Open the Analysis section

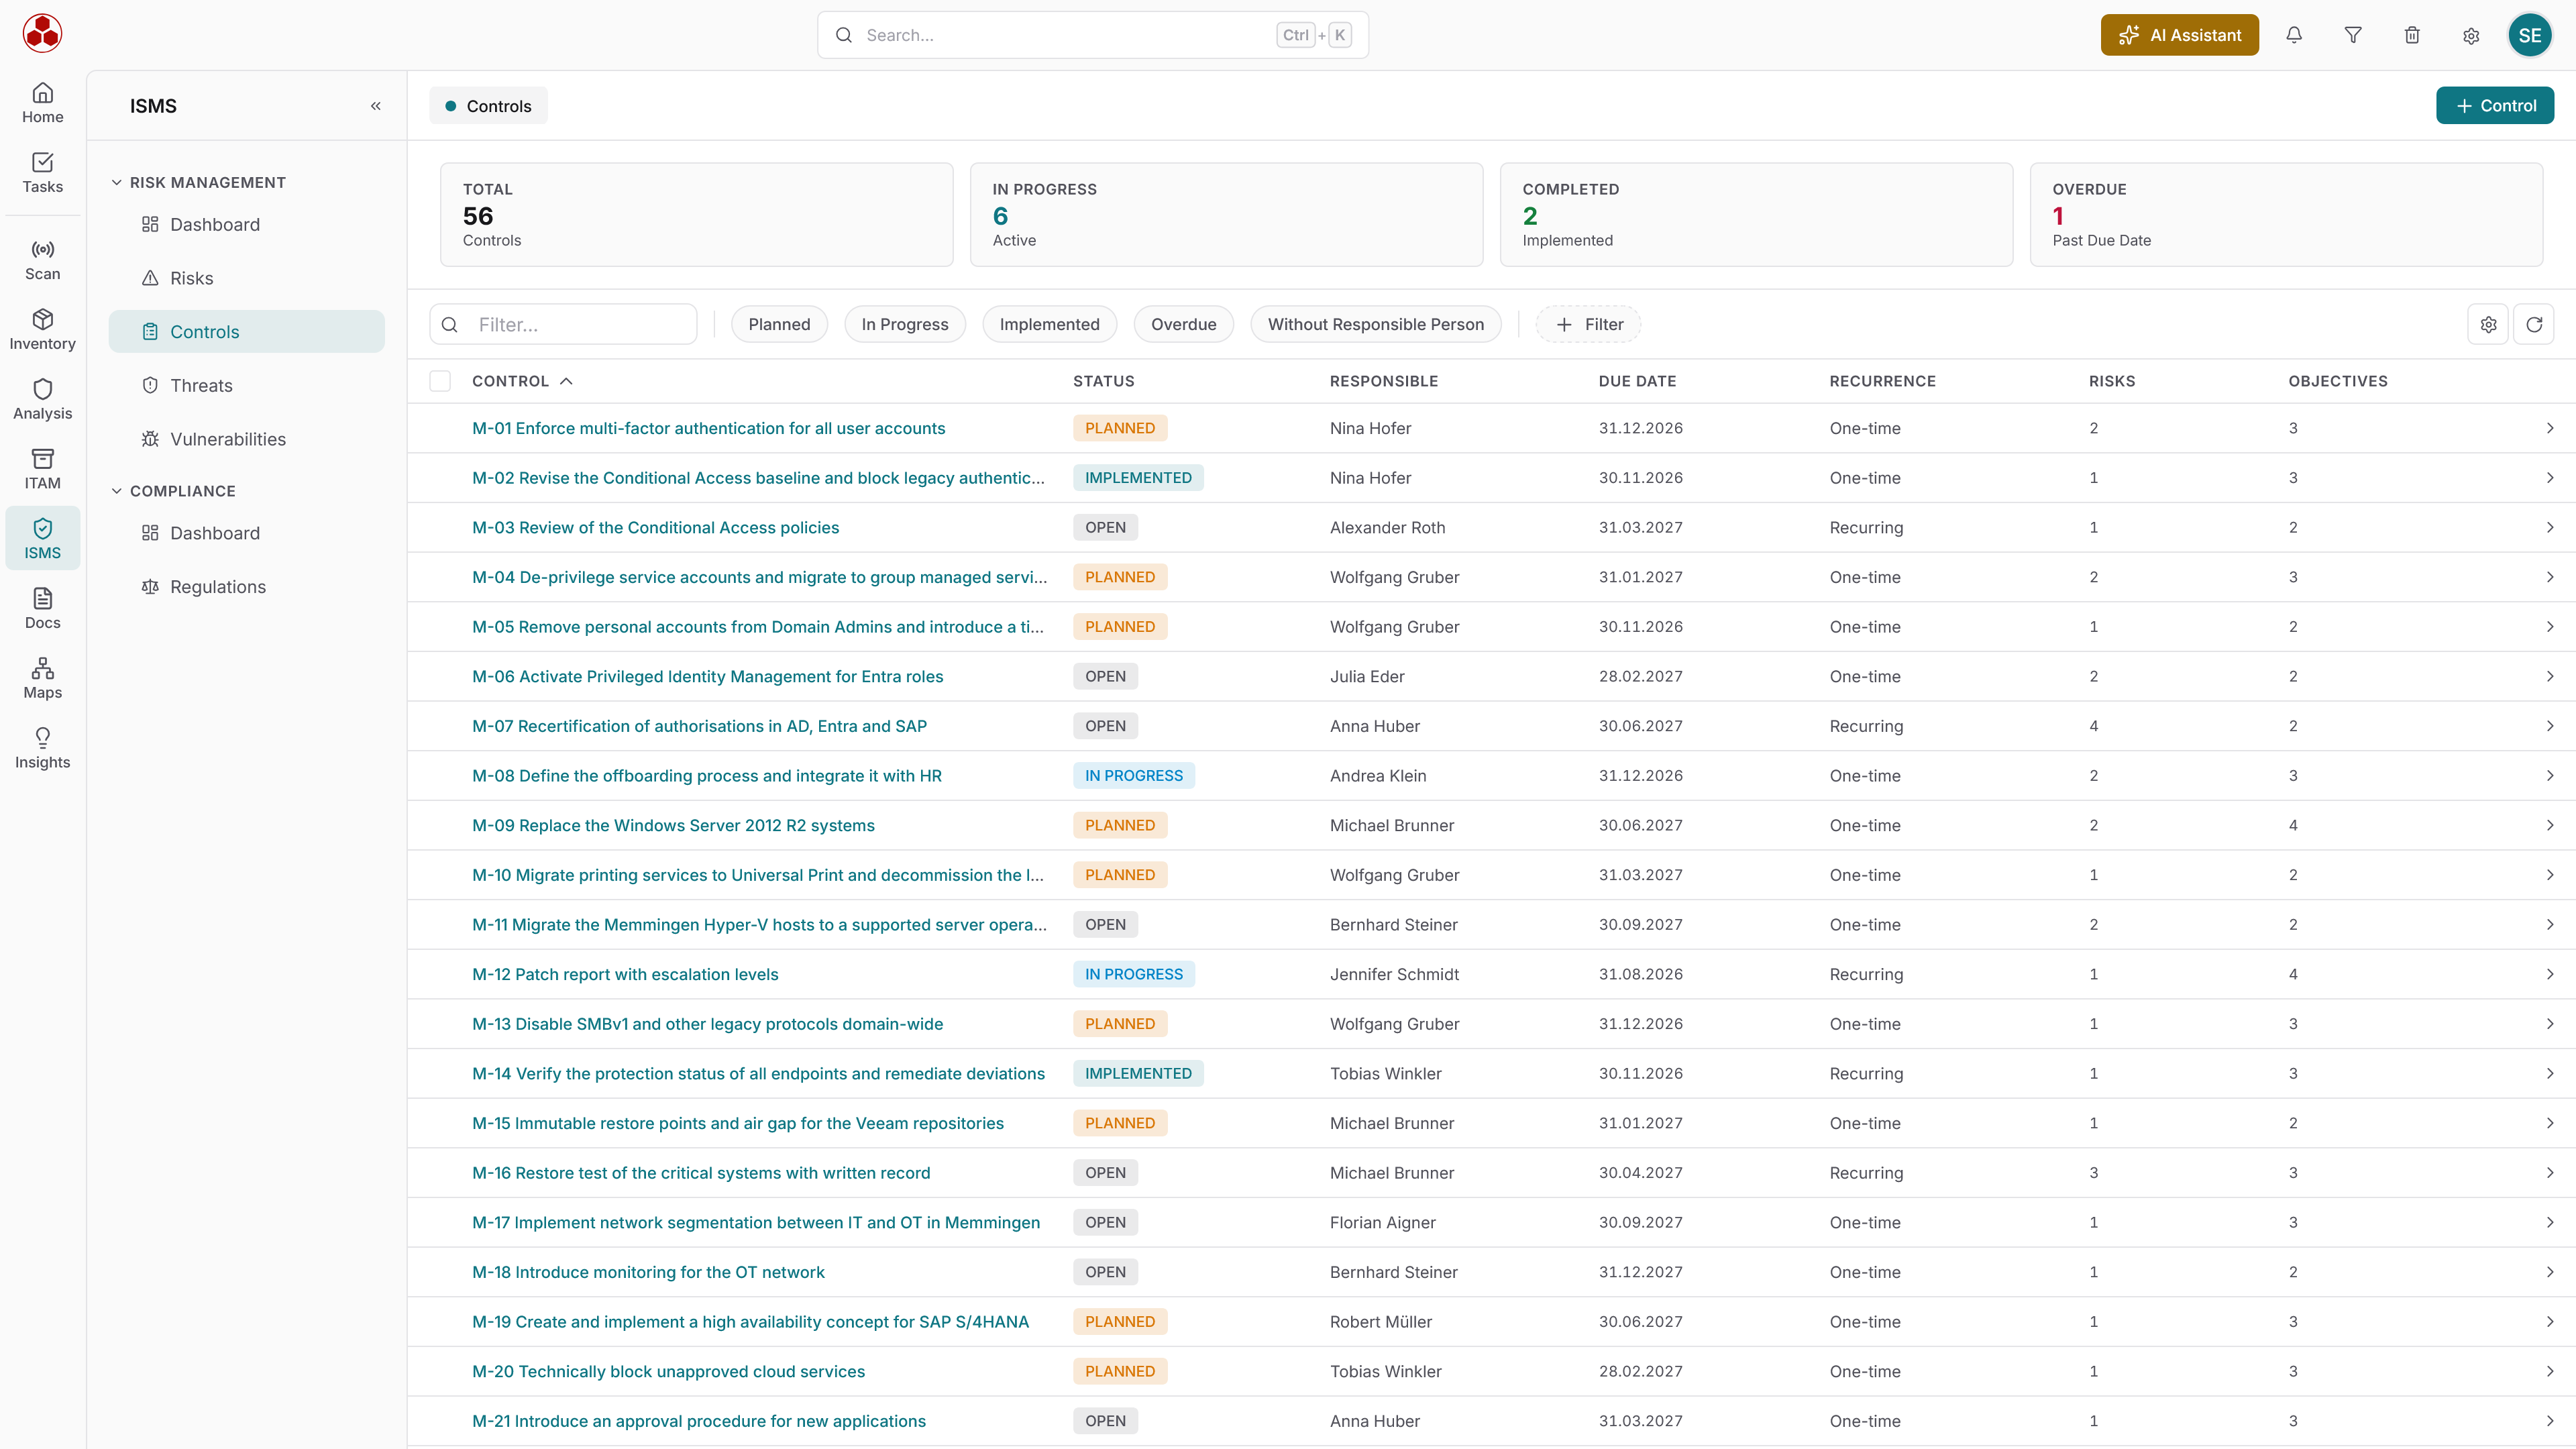pyautogui.click(x=42, y=399)
